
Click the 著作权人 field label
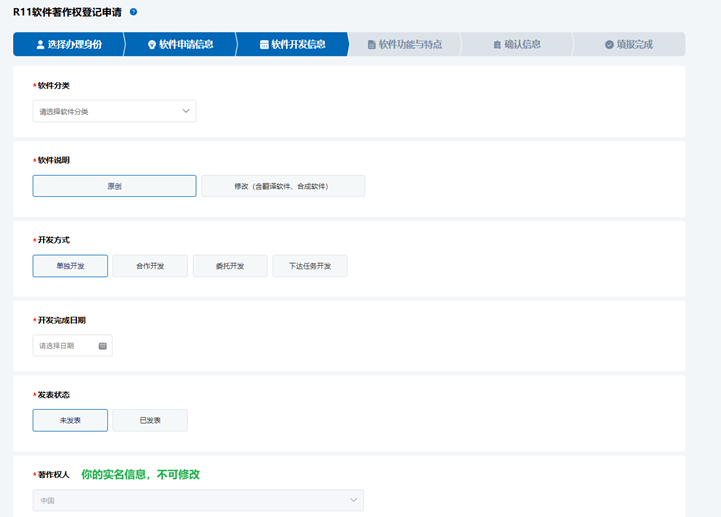click(x=53, y=475)
